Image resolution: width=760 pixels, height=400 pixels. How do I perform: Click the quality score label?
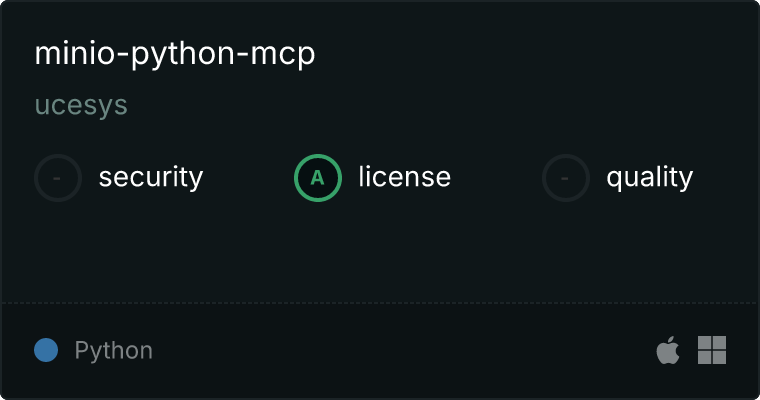649,177
